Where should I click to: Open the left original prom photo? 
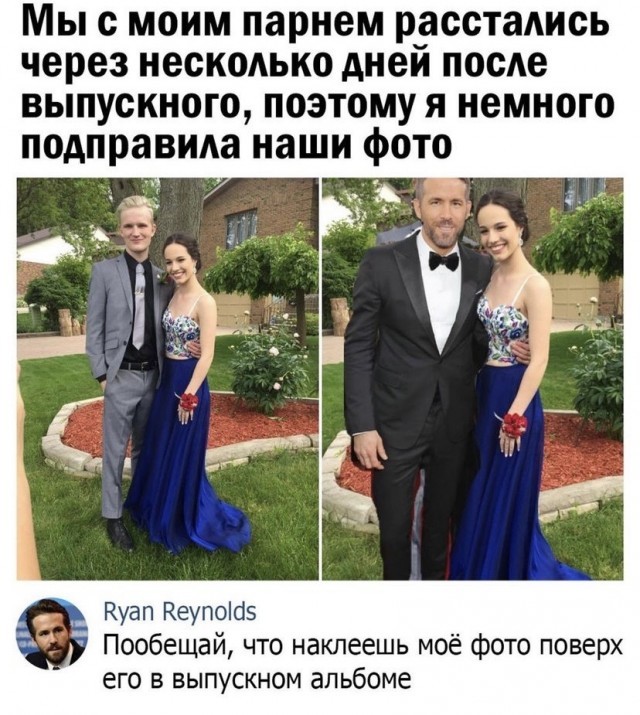pyautogui.click(x=167, y=379)
